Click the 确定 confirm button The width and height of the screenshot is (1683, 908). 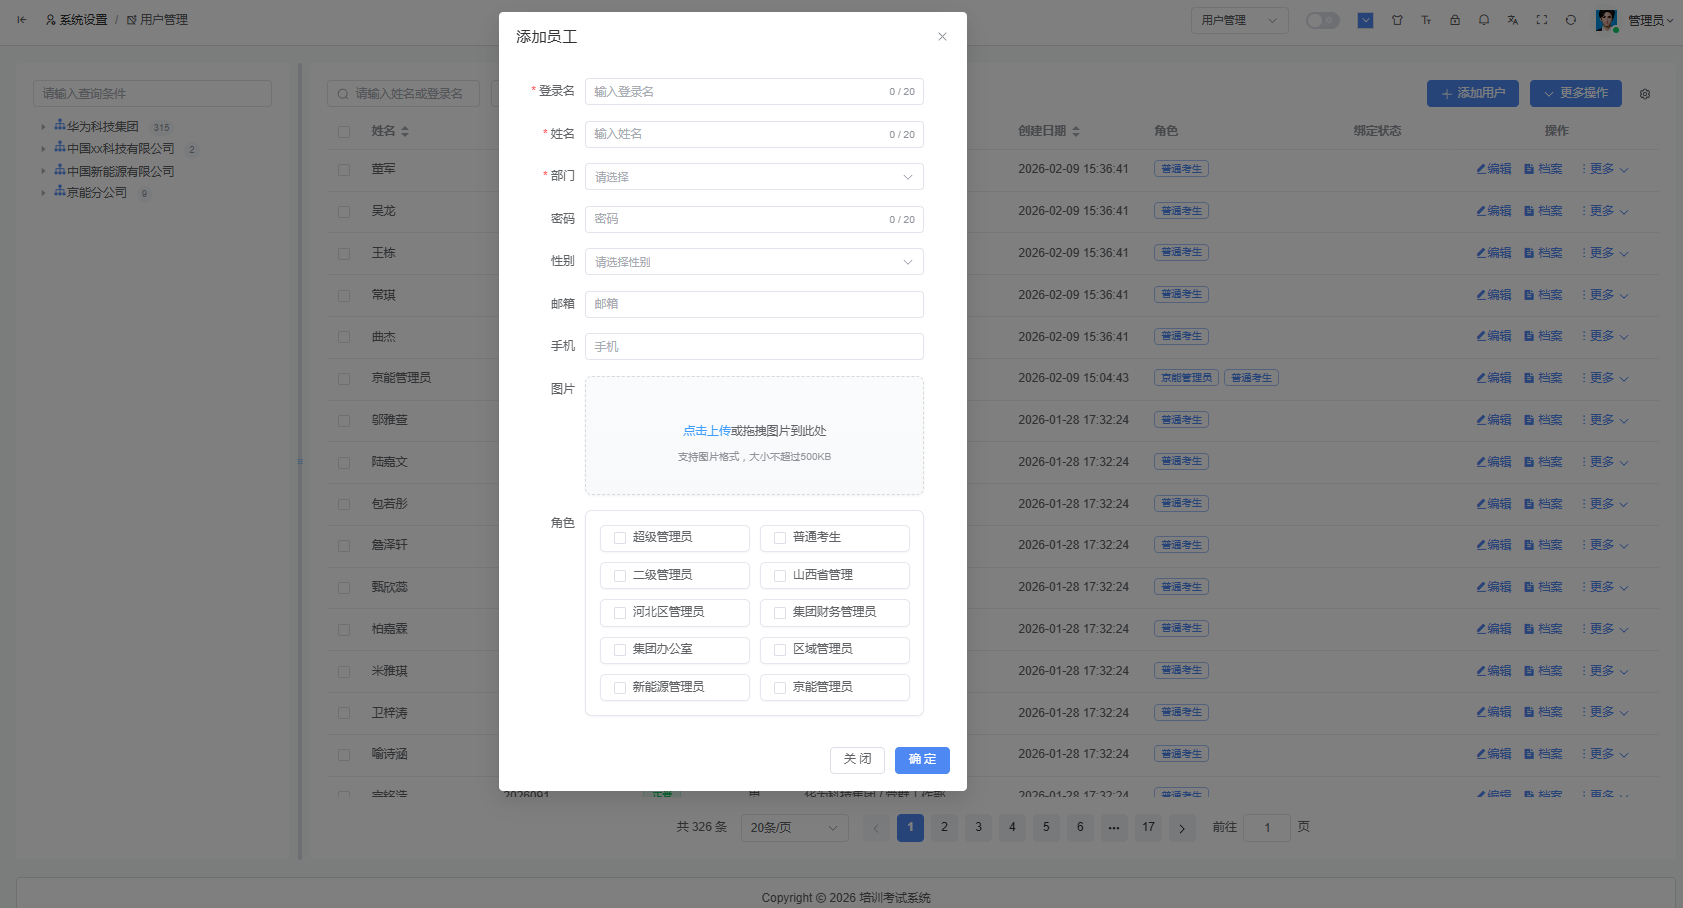click(x=921, y=760)
